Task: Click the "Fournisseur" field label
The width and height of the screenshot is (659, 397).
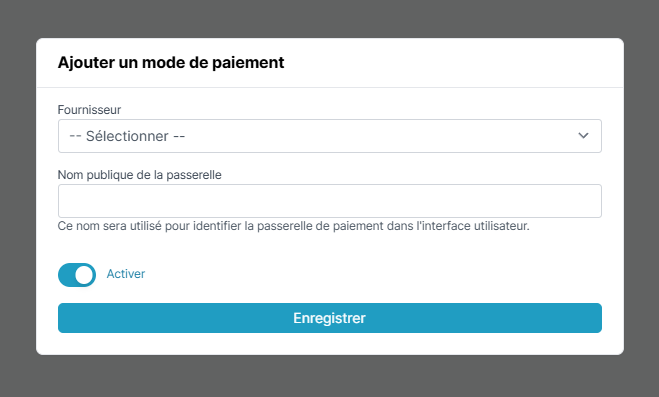Action: [x=89, y=110]
